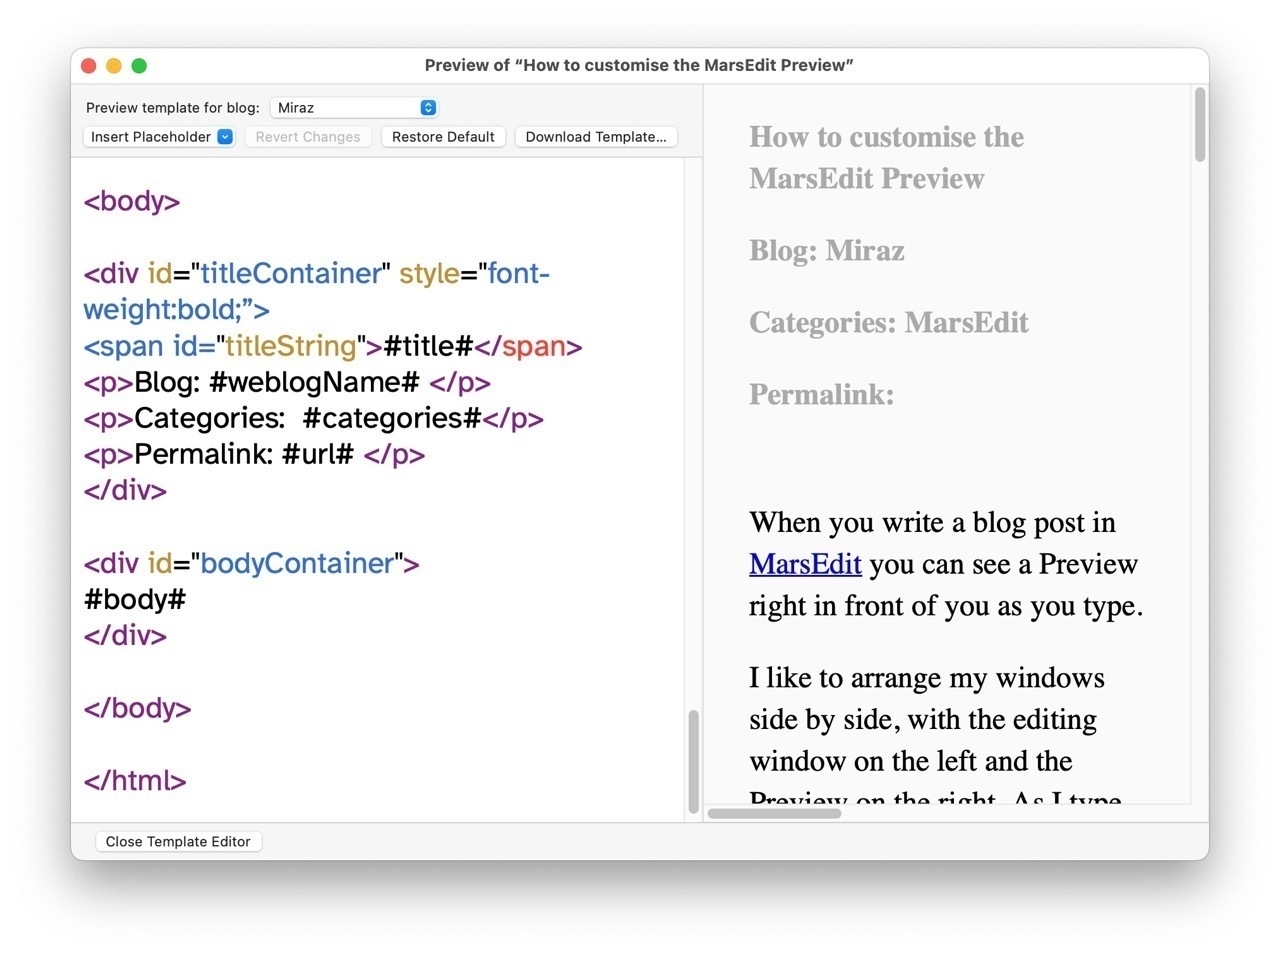Image resolution: width=1280 pixels, height=954 pixels.
Task: Click the preview text 'I like to arrange my windows'
Action: pos(927,678)
